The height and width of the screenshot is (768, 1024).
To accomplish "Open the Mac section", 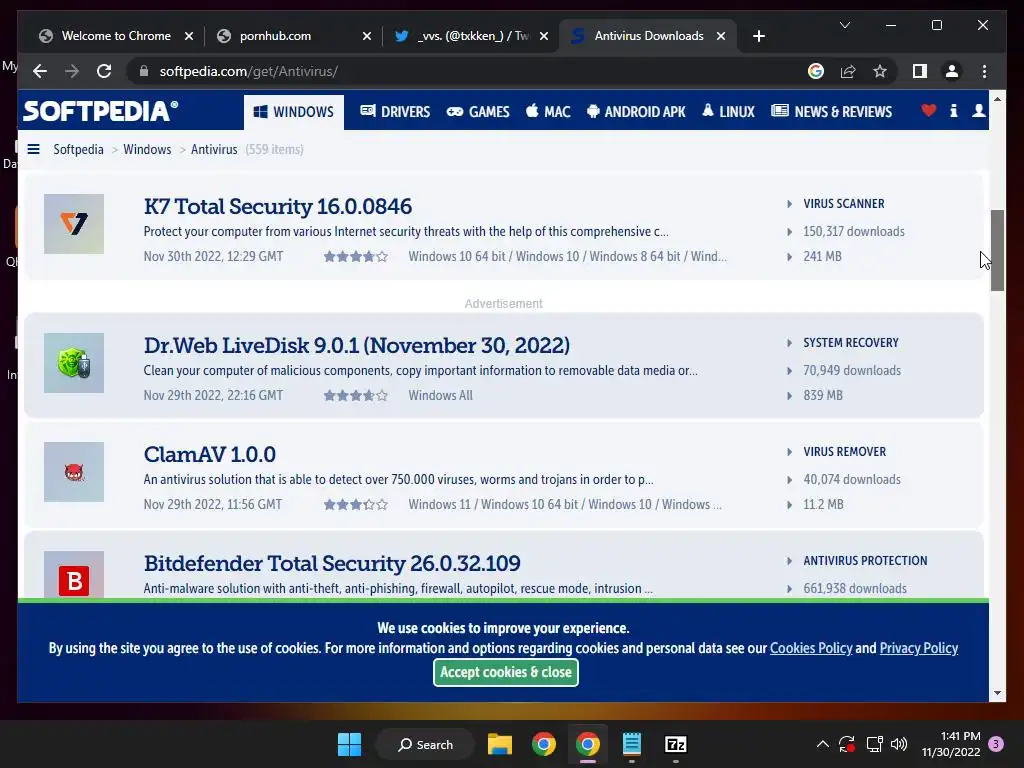I will click(x=548, y=112).
